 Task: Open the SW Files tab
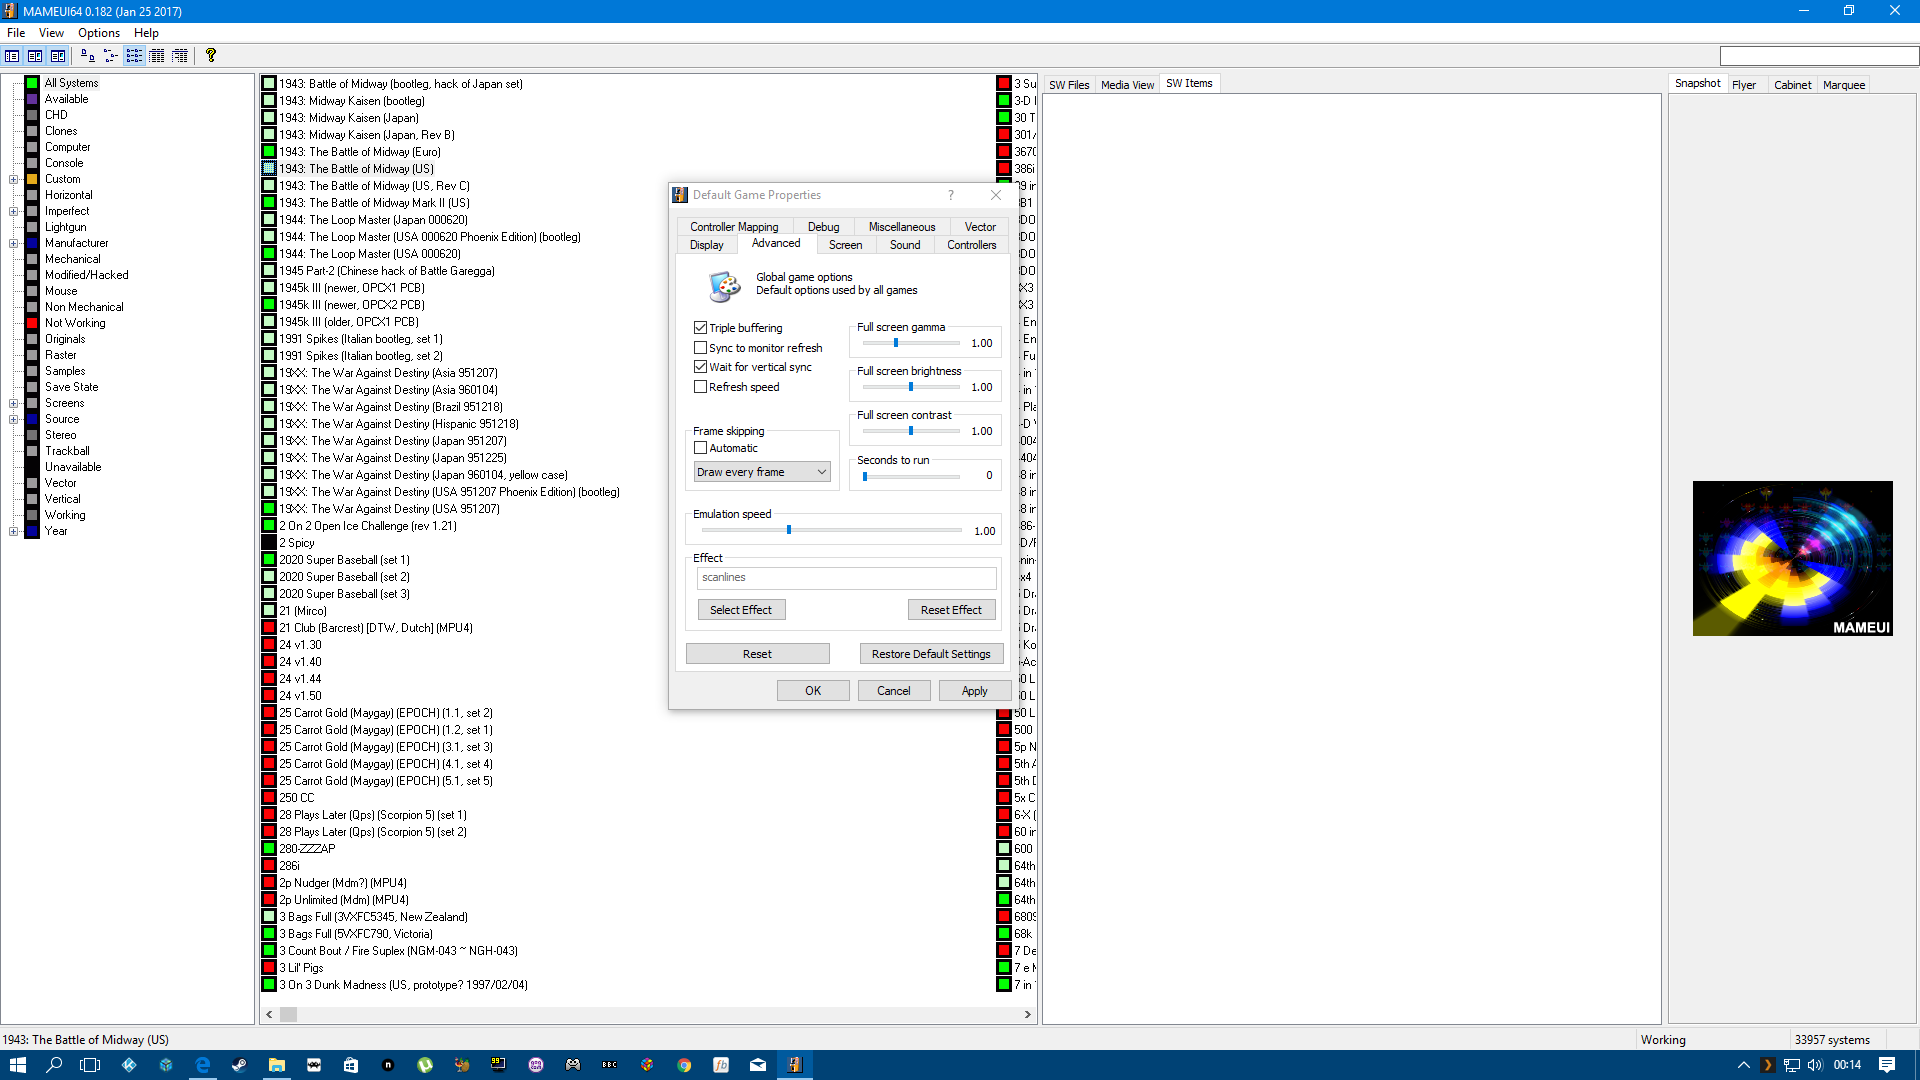click(1069, 85)
